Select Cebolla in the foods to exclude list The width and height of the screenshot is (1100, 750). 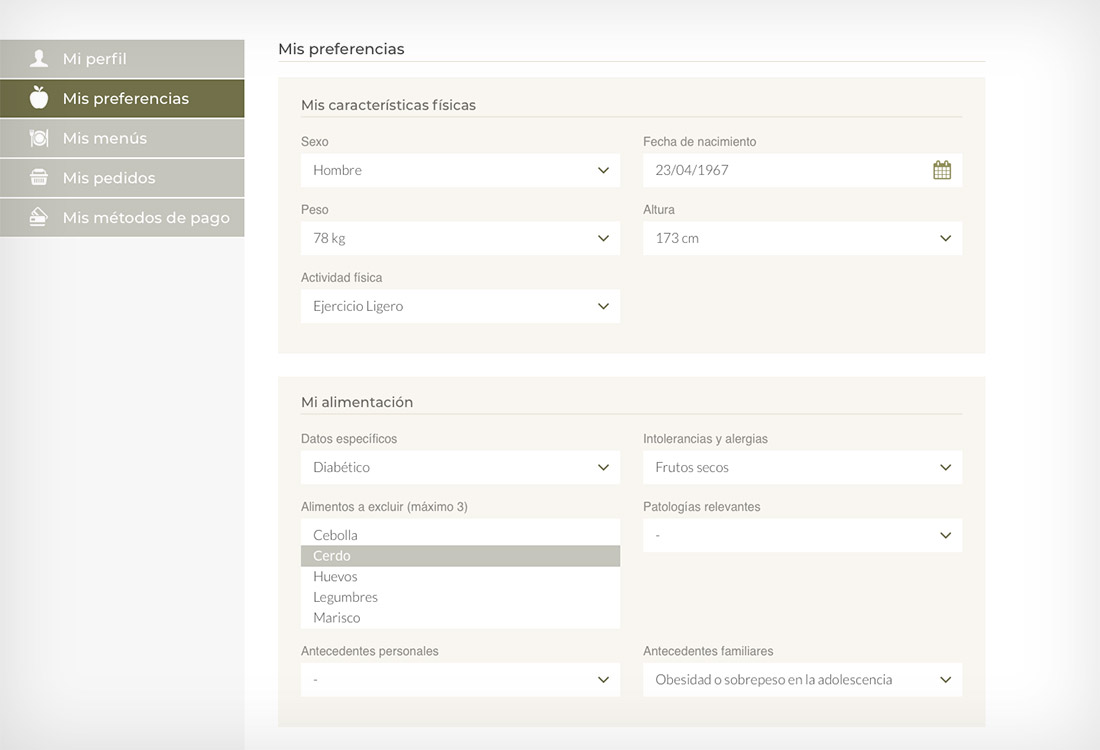point(336,535)
